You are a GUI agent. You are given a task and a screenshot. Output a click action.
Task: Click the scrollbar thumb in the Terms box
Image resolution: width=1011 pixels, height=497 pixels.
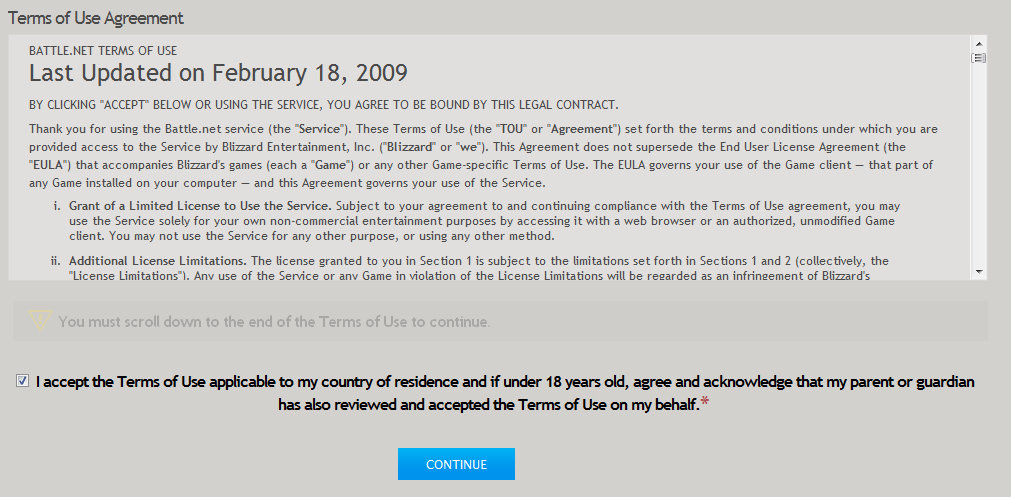tap(979, 58)
